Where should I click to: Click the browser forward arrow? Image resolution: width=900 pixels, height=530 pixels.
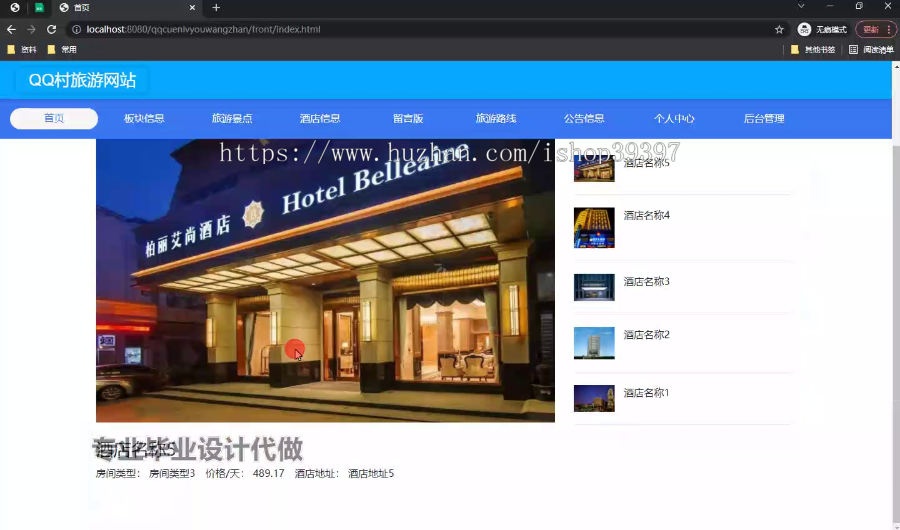click(x=31, y=29)
